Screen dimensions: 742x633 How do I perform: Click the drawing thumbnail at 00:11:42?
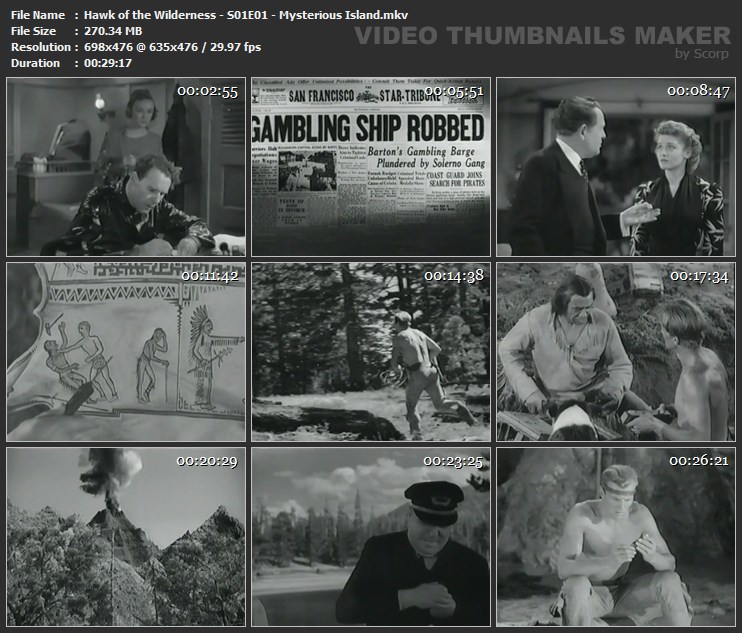point(126,352)
